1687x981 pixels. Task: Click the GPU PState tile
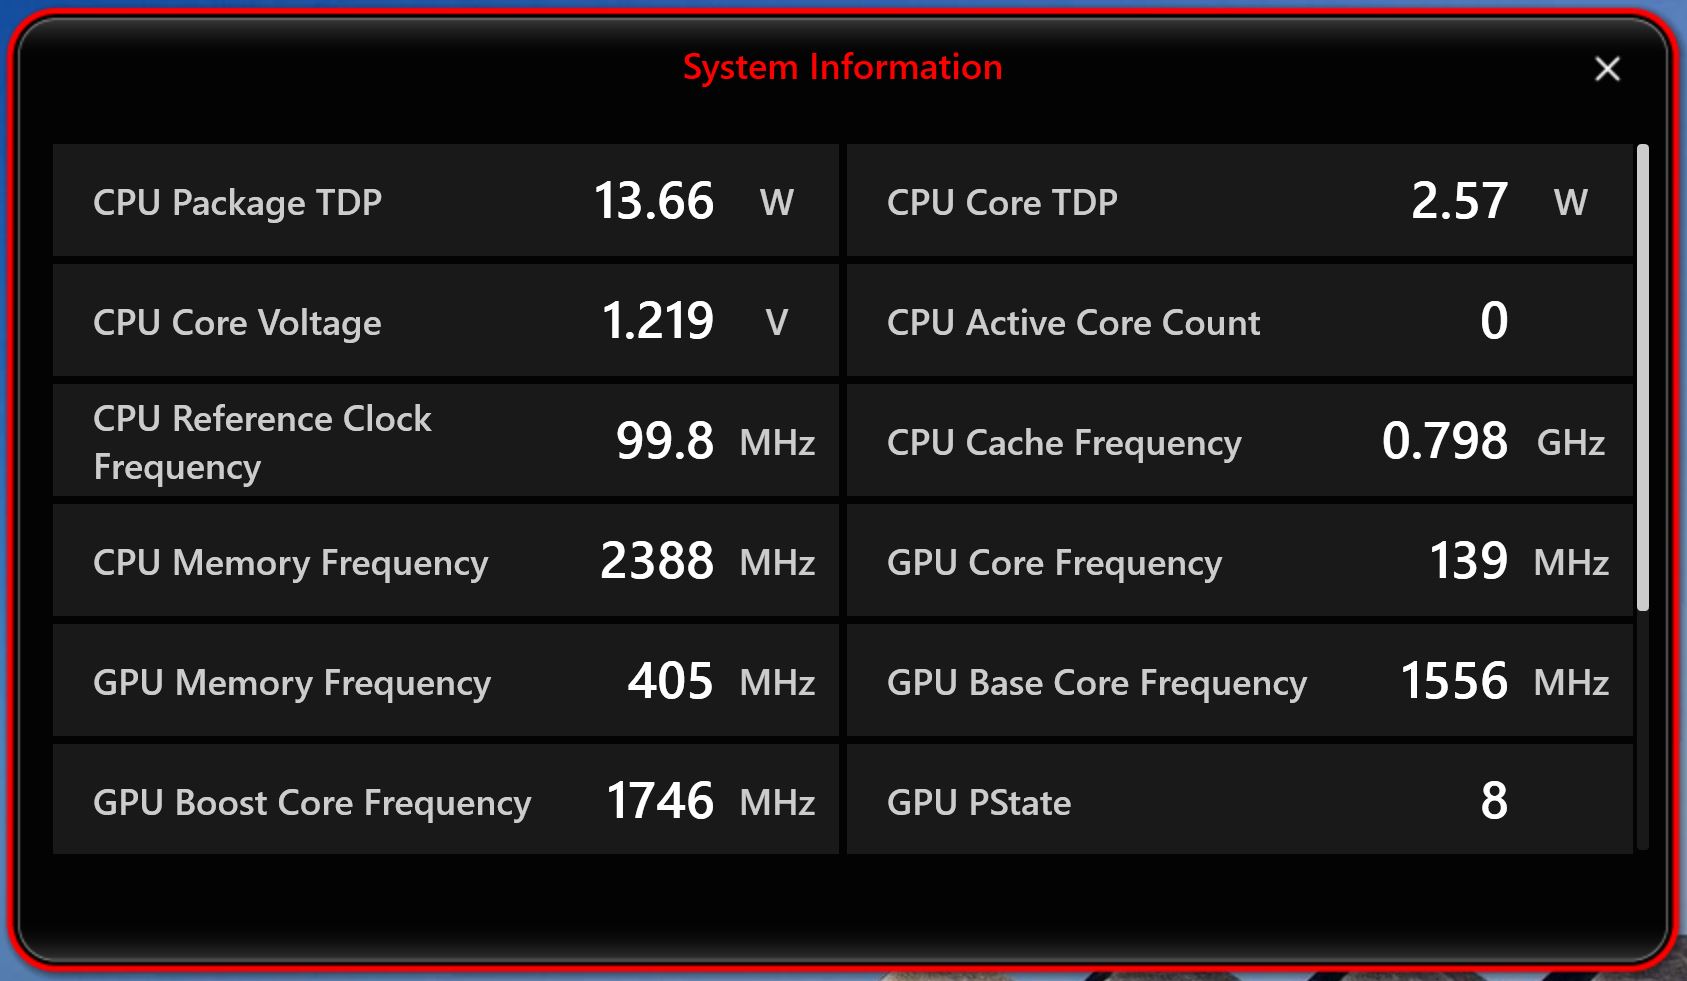1239,799
